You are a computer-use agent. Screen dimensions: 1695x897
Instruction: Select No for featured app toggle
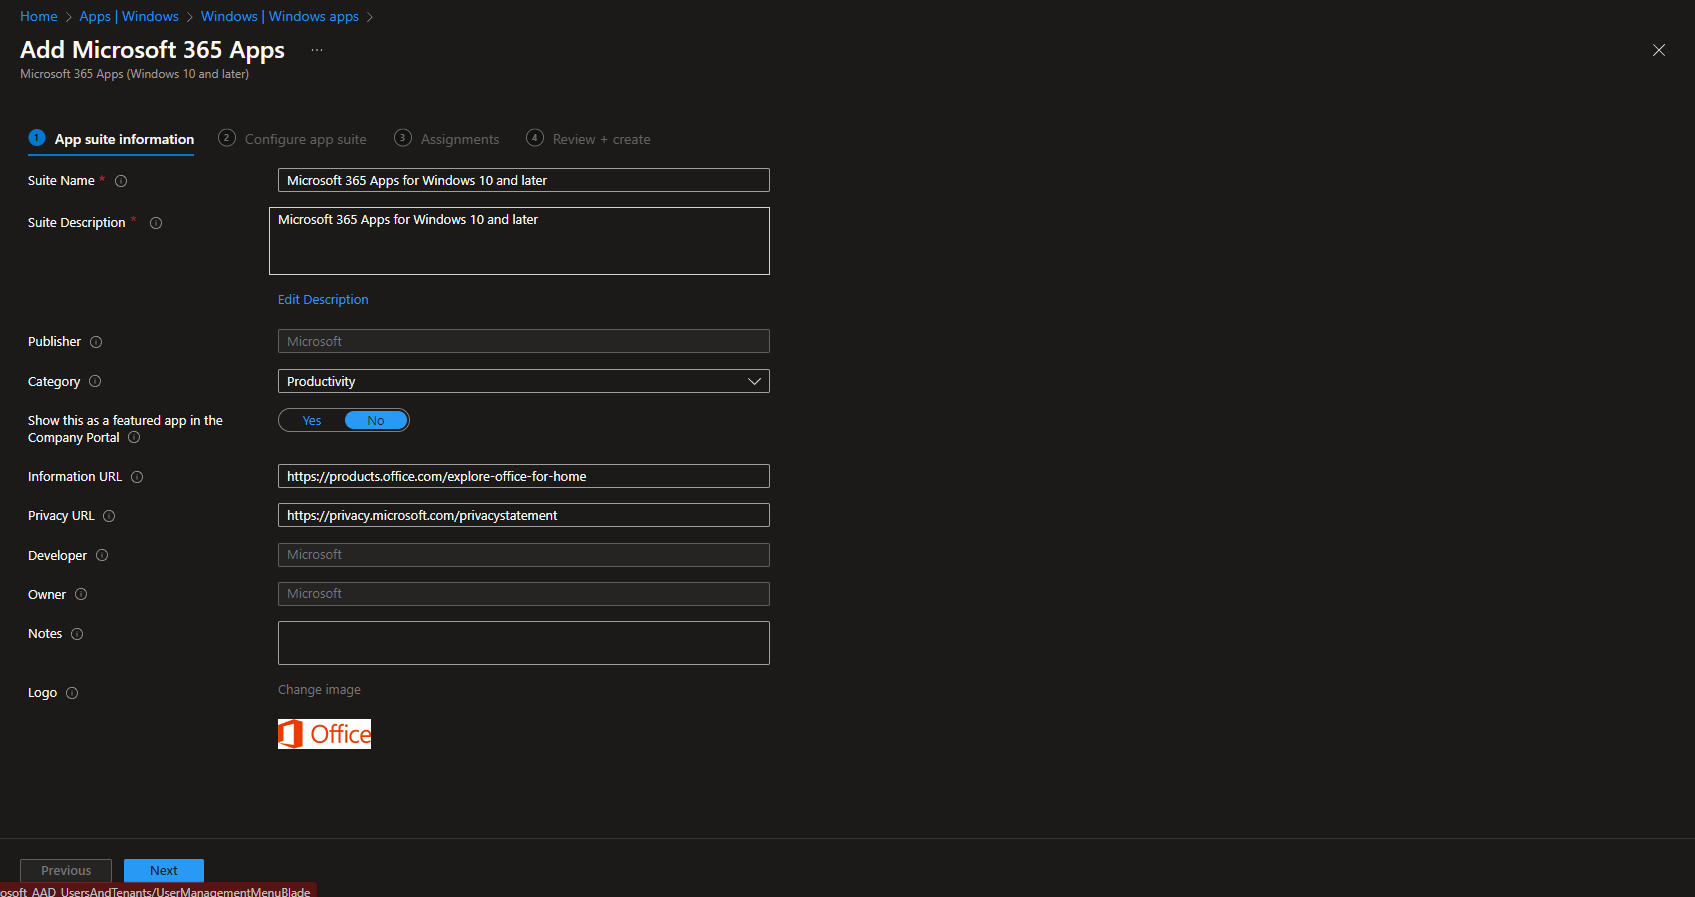pos(376,421)
